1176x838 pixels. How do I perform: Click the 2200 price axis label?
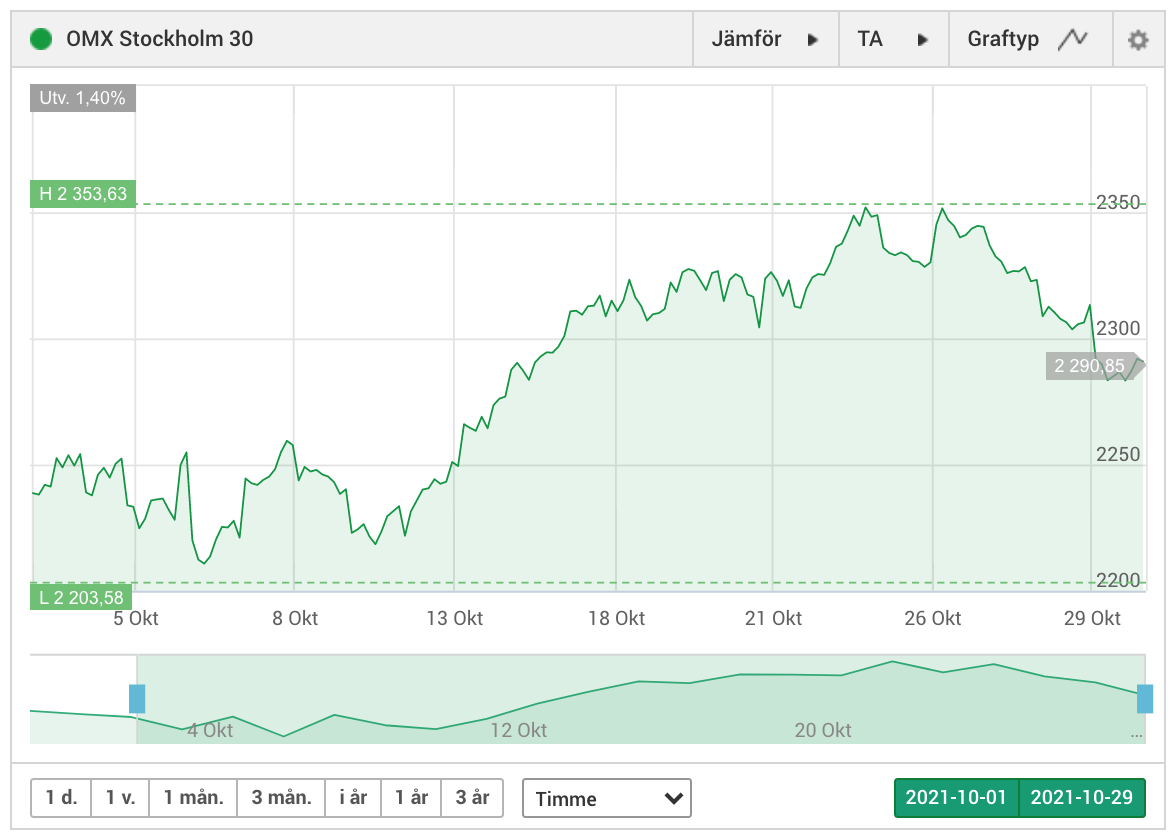pyautogui.click(x=1118, y=581)
